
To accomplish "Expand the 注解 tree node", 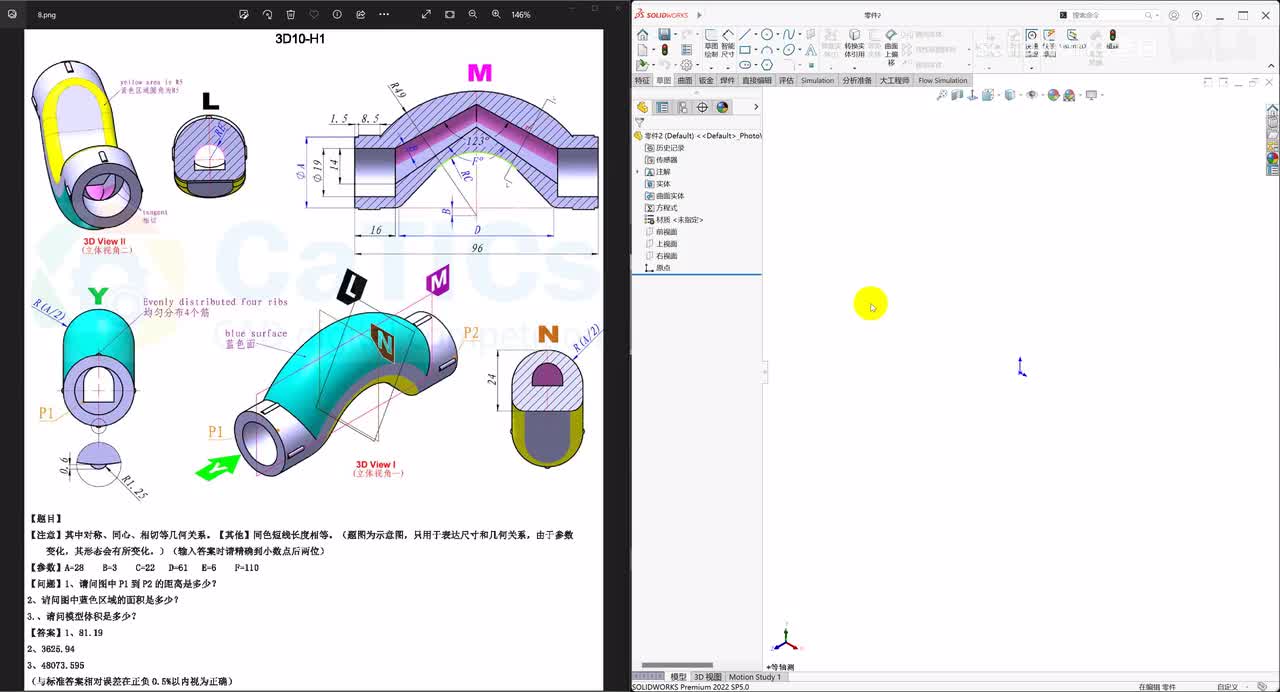I will point(637,172).
